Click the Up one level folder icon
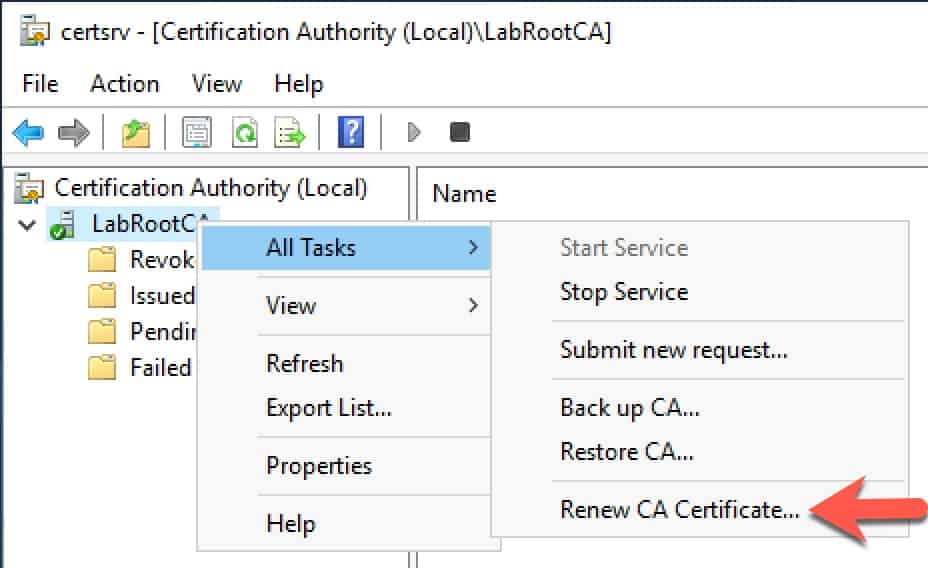Image resolution: width=928 pixels, height=568 pixels. coord(136,133)
